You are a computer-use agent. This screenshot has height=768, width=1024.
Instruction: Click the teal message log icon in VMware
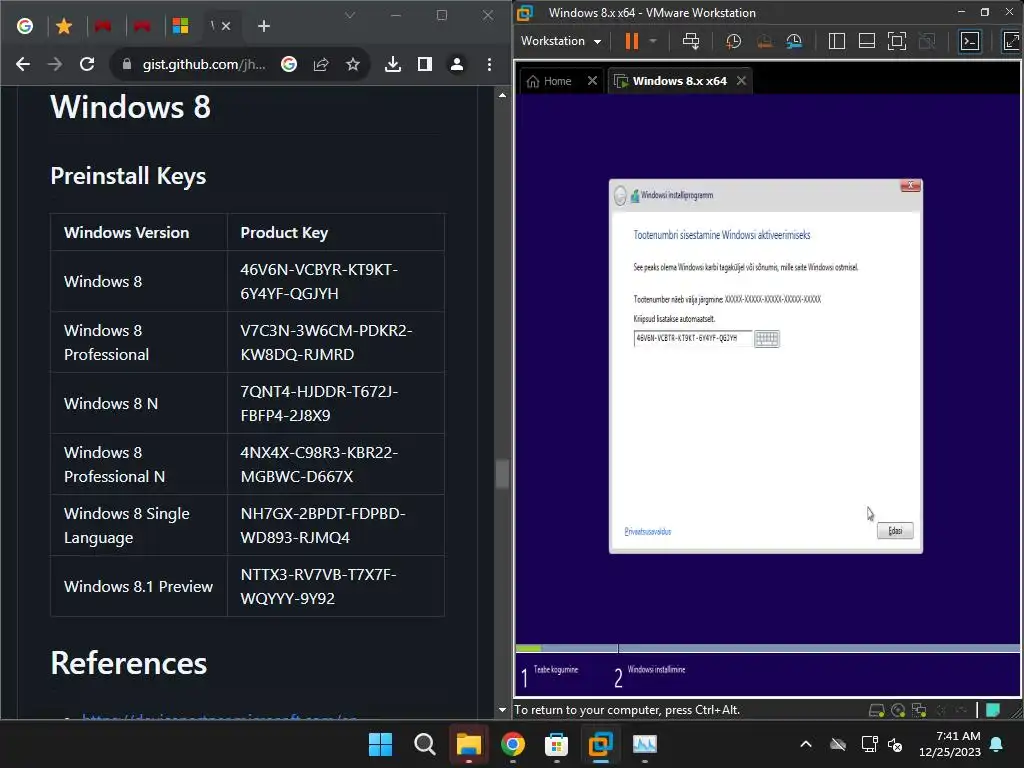[x=993, y=710]
